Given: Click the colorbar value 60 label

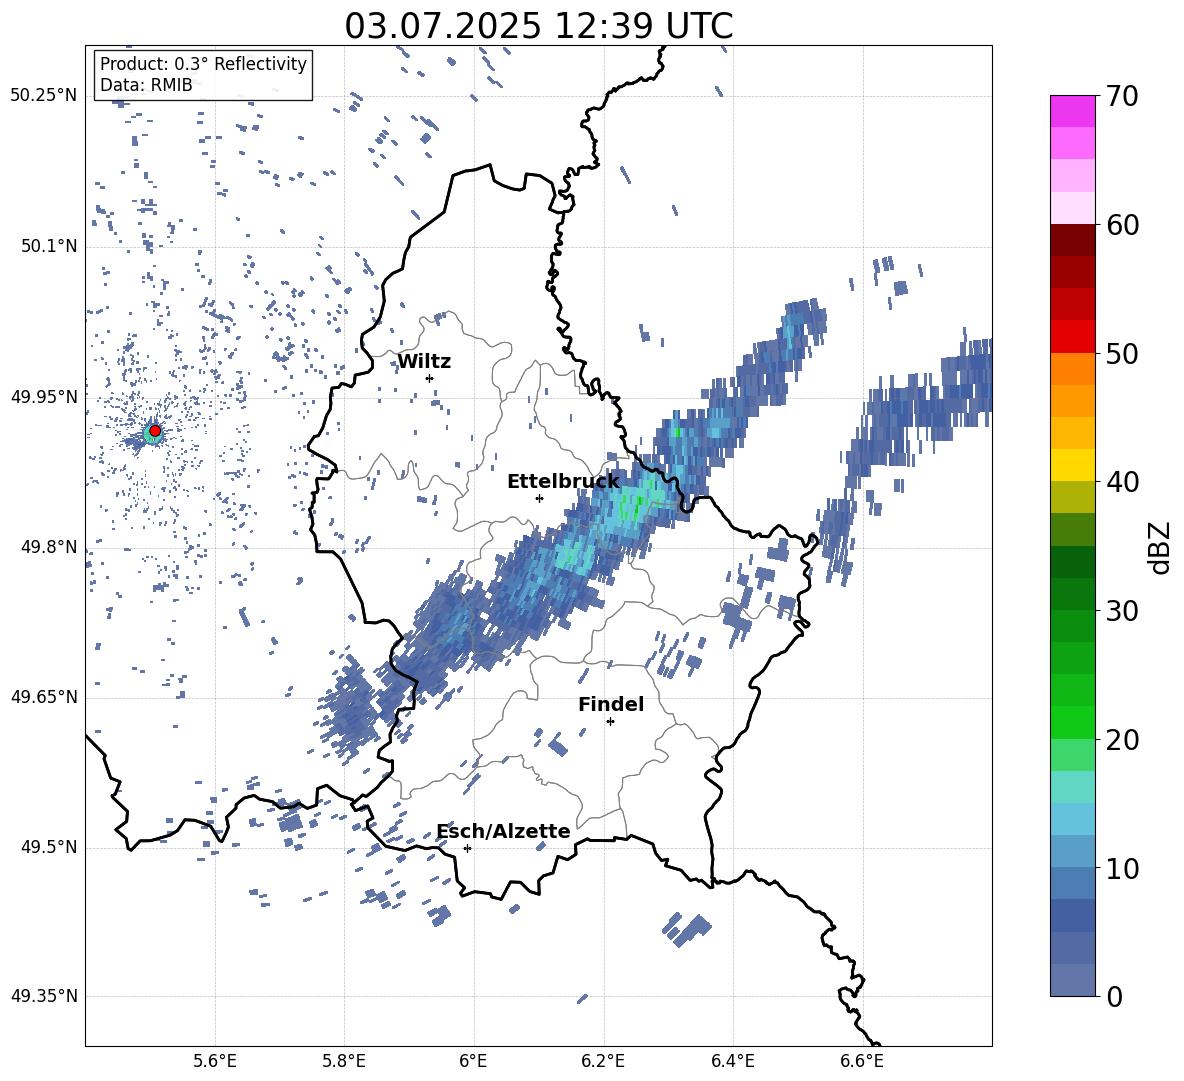Looking at the screenshot, I should [x=1122, y=225].
